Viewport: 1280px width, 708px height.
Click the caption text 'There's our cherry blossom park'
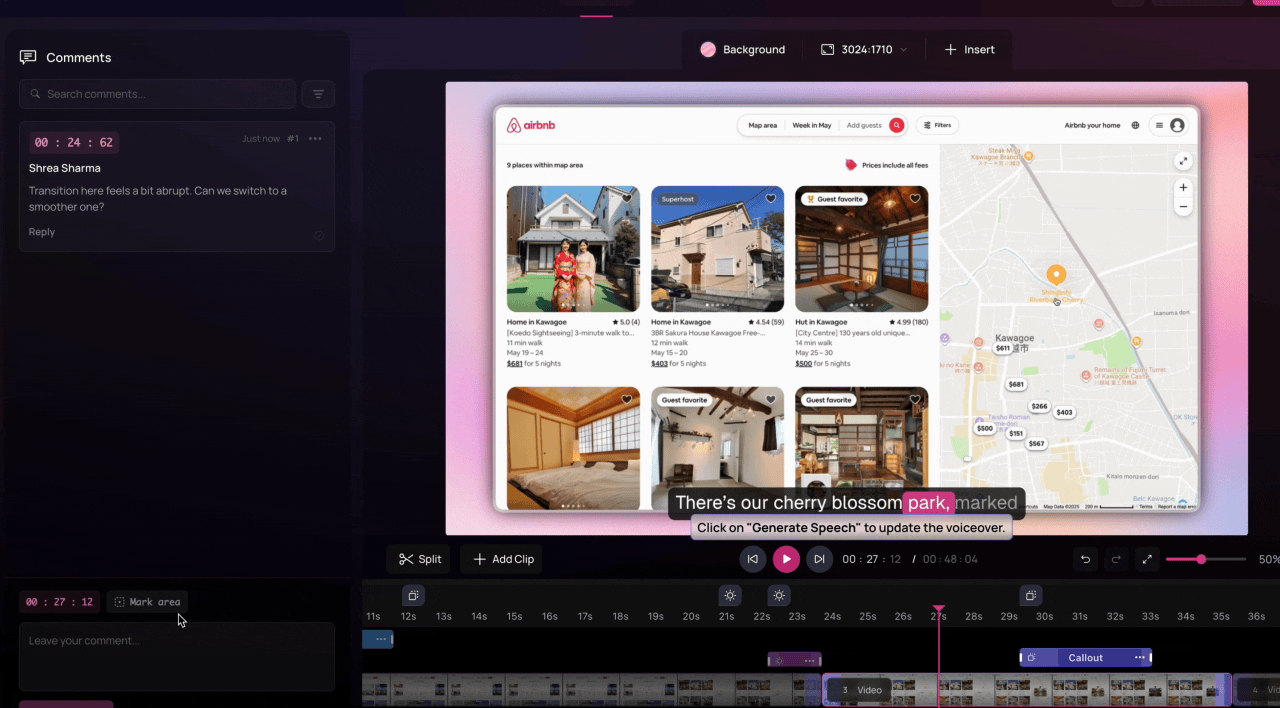pos(813,503)
